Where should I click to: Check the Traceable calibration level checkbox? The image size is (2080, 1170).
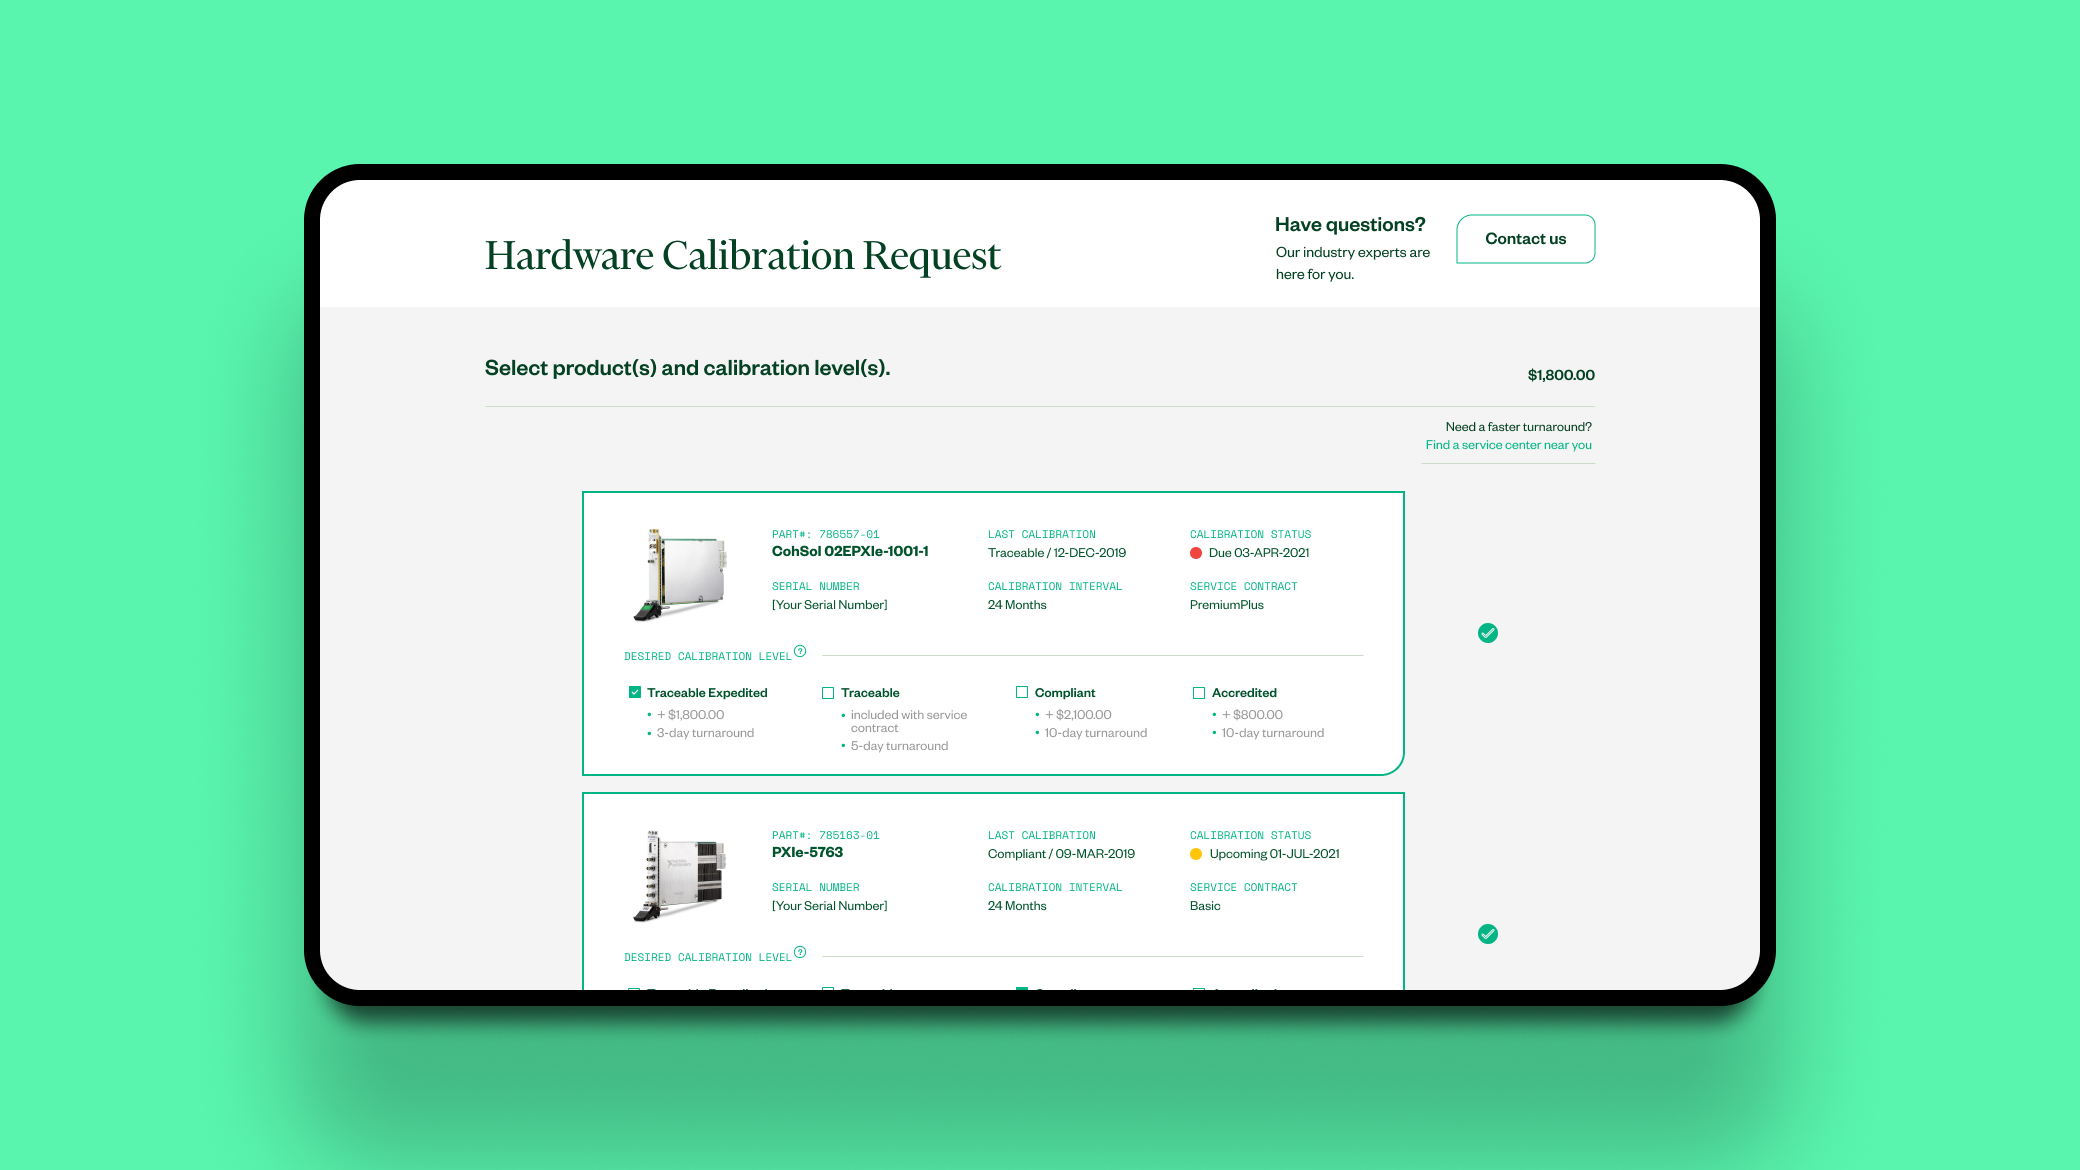(828, 693)
